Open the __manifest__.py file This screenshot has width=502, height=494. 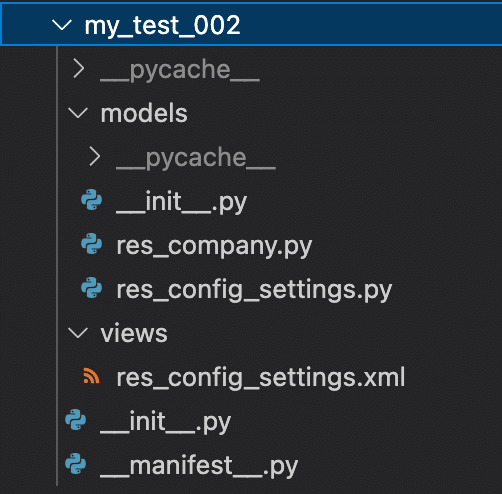pyautogui.click(x=199, y=467)
